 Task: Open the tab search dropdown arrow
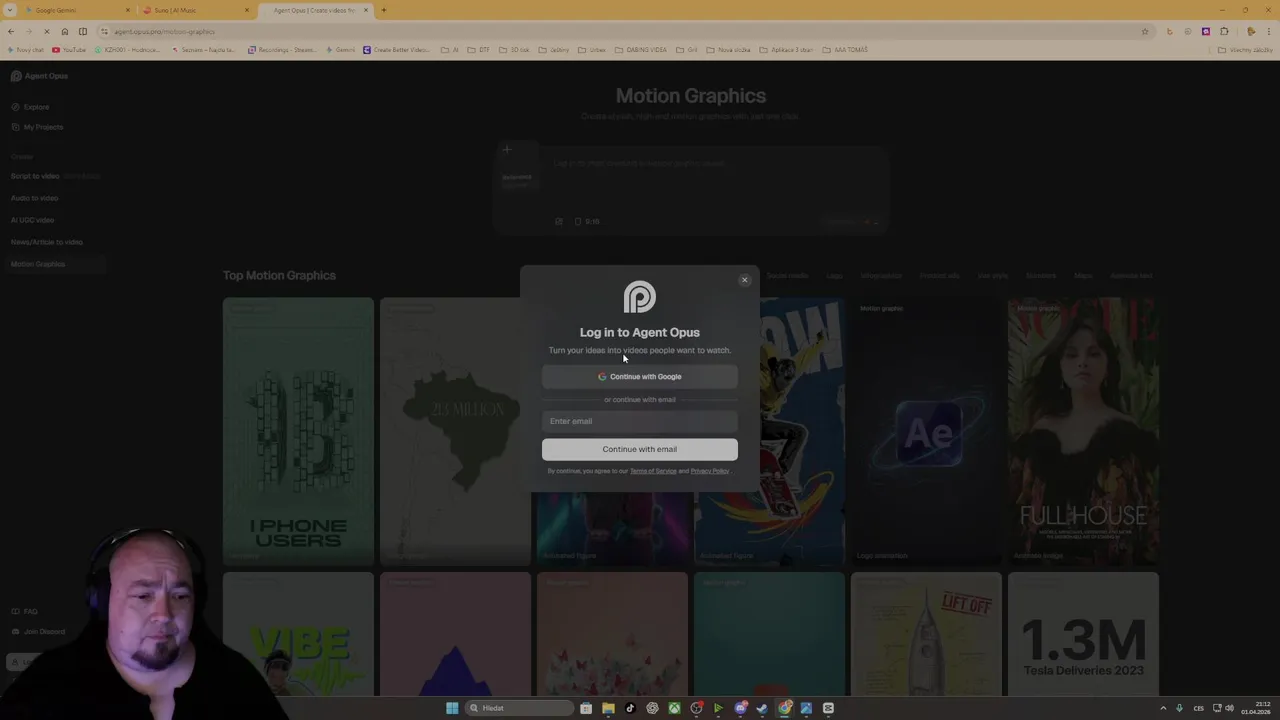point(10,10)
